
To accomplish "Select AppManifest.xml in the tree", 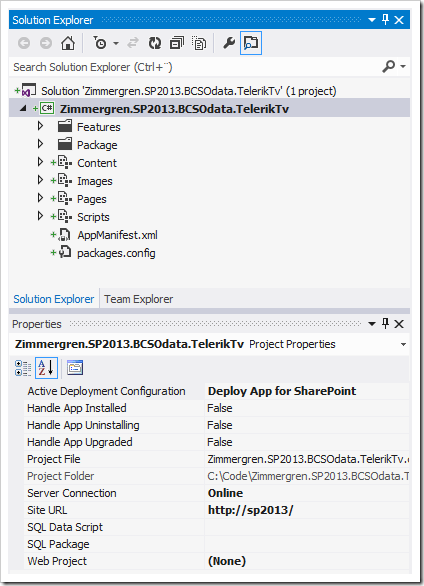I will [117, 235].
